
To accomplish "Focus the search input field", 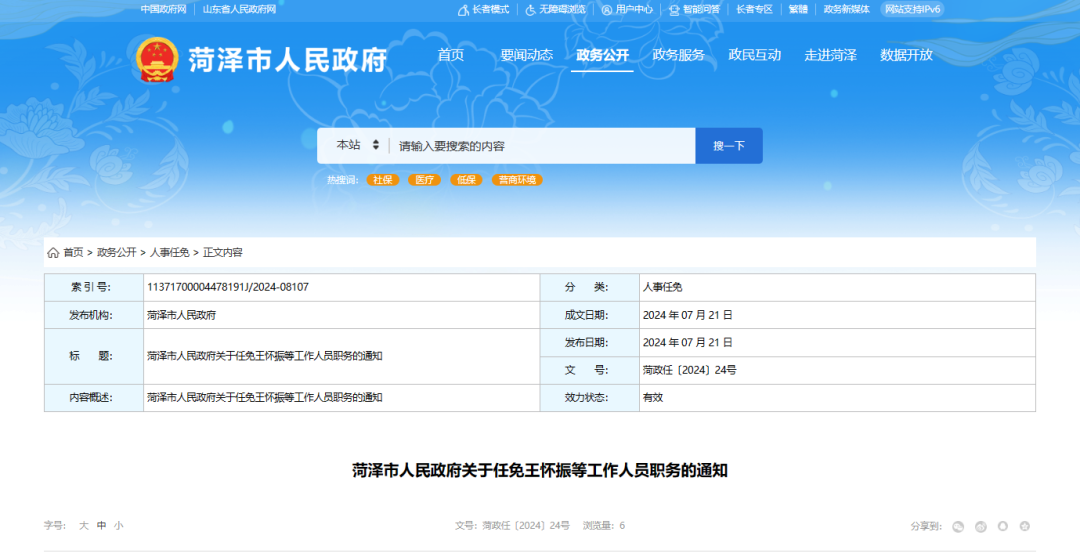I will click(543, 146).
